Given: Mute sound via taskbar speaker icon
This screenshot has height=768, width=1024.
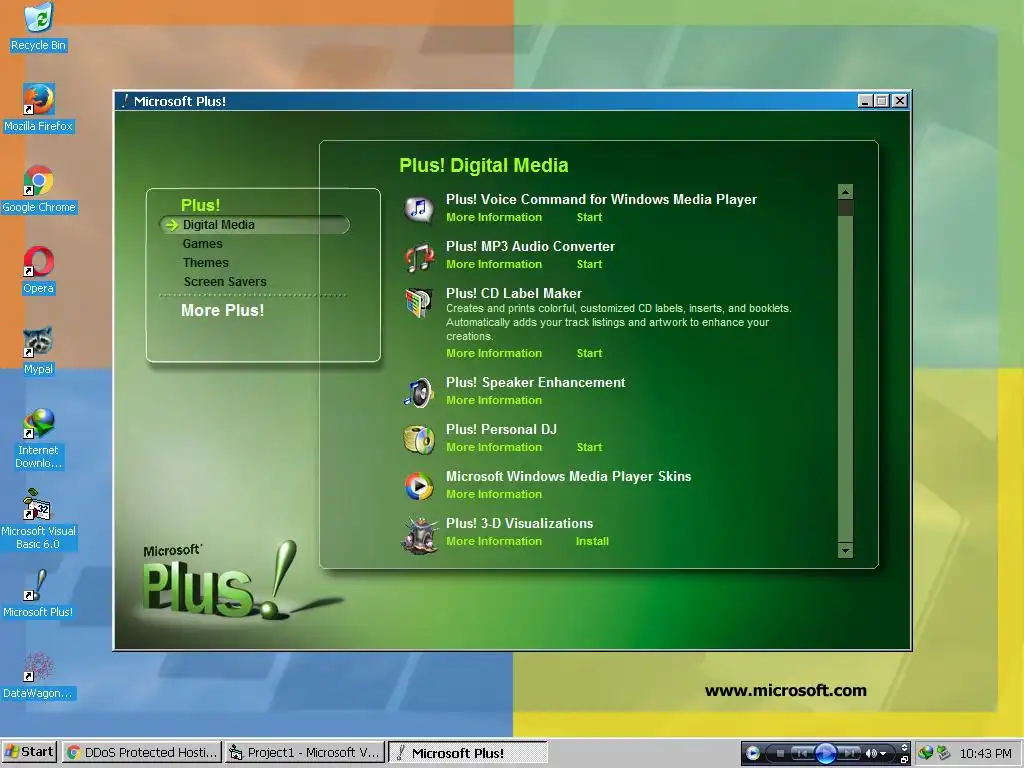Looking at the screenshot, I should [x=871, y=753].
